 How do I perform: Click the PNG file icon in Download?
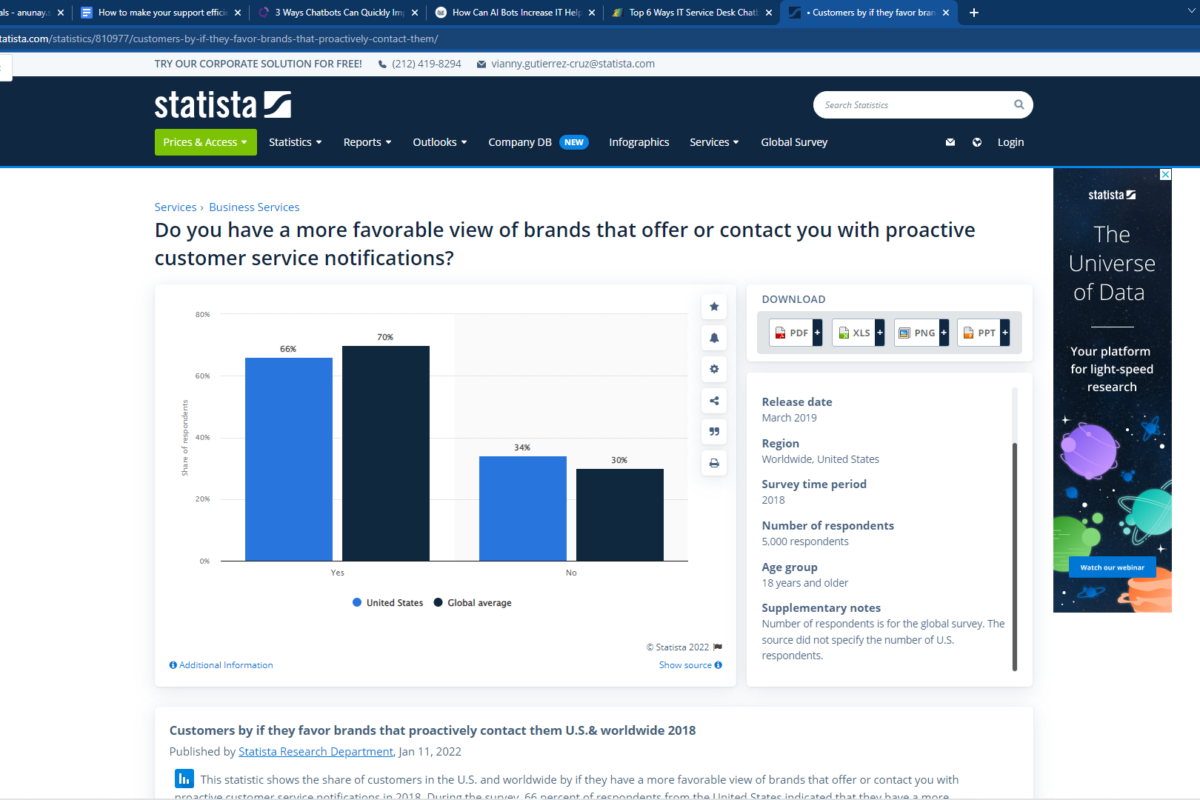tap(904, 333)
